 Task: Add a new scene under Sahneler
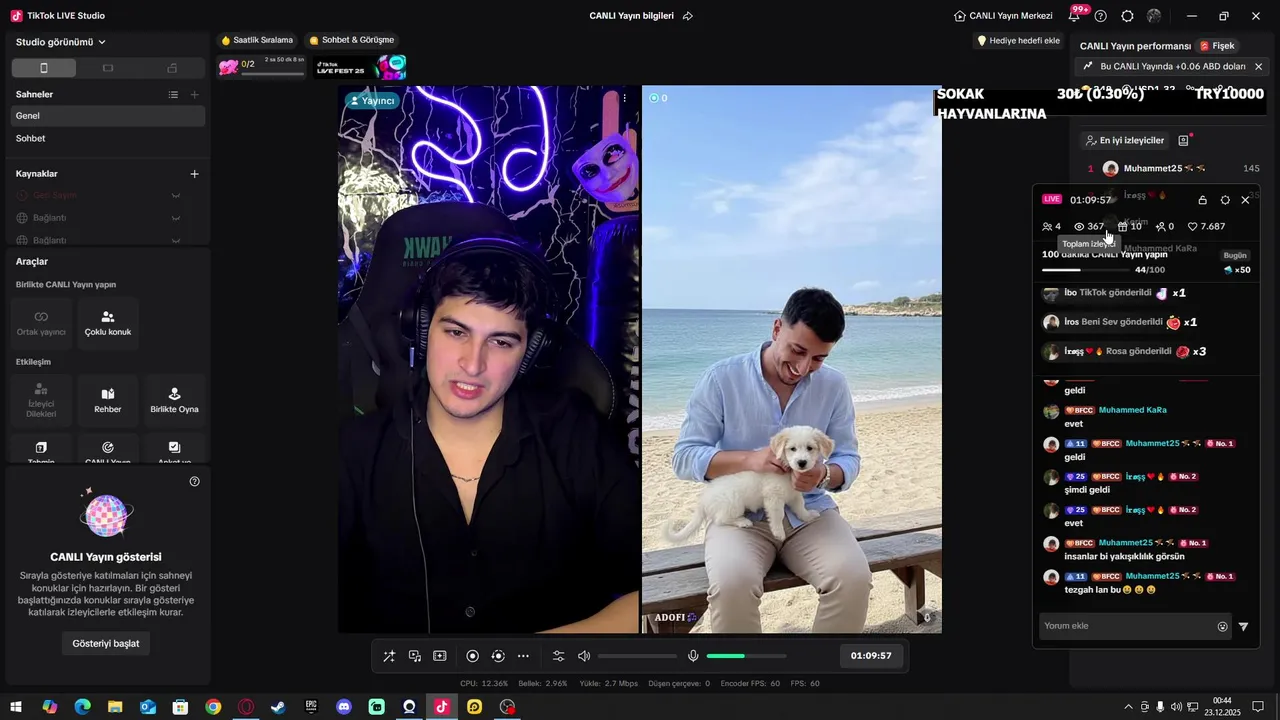pyautogui.click(x=195, y=94)
